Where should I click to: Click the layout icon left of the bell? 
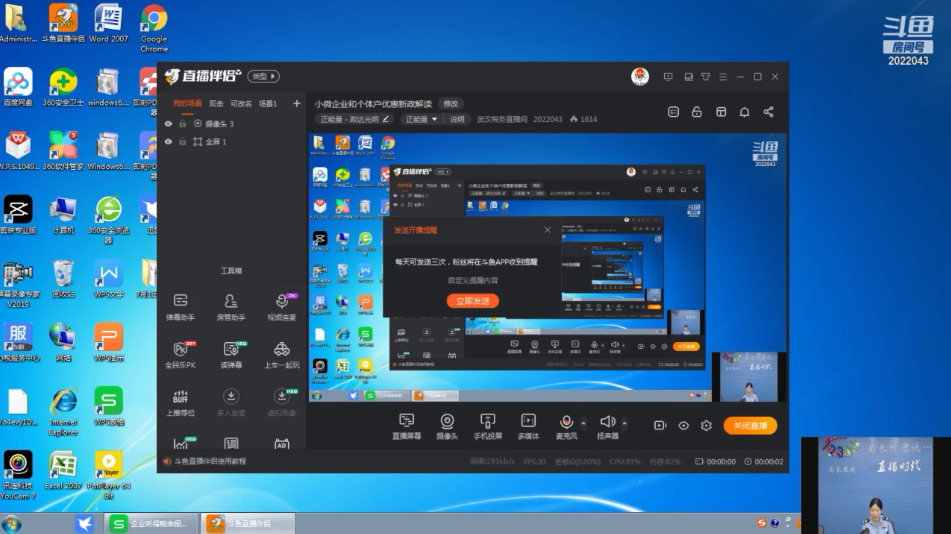(x=721, y=112)
